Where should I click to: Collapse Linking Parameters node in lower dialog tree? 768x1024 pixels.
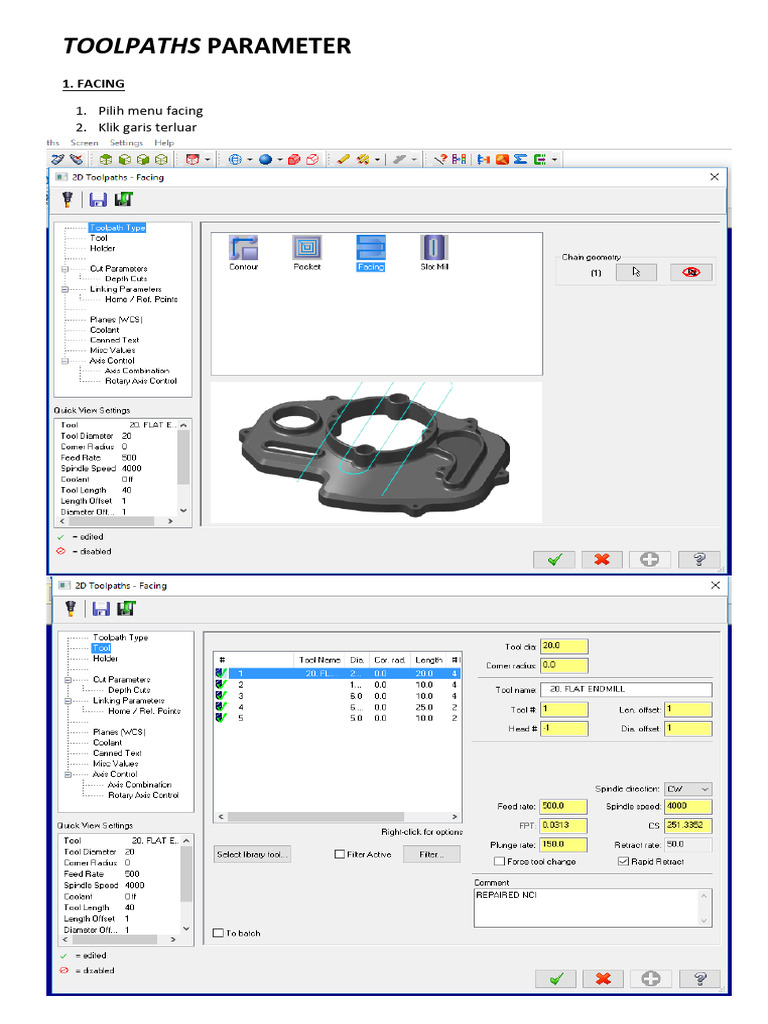click(x=68, y=701)
